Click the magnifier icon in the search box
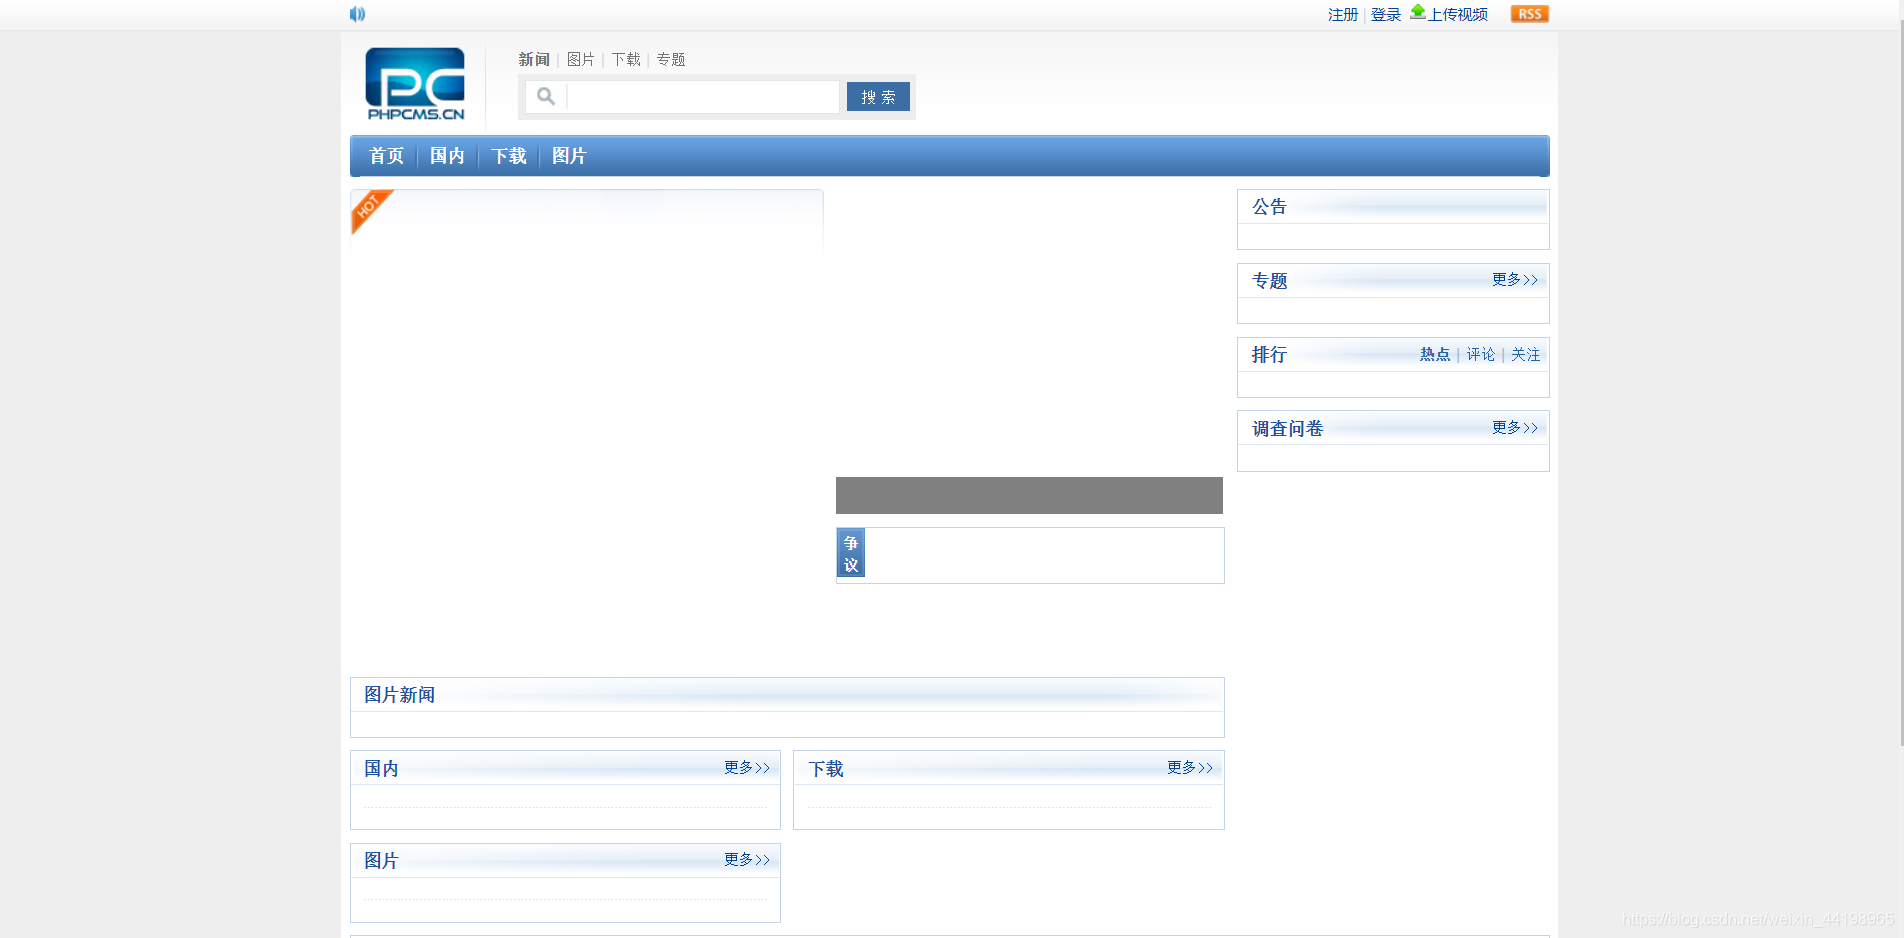 coord(545,96)
